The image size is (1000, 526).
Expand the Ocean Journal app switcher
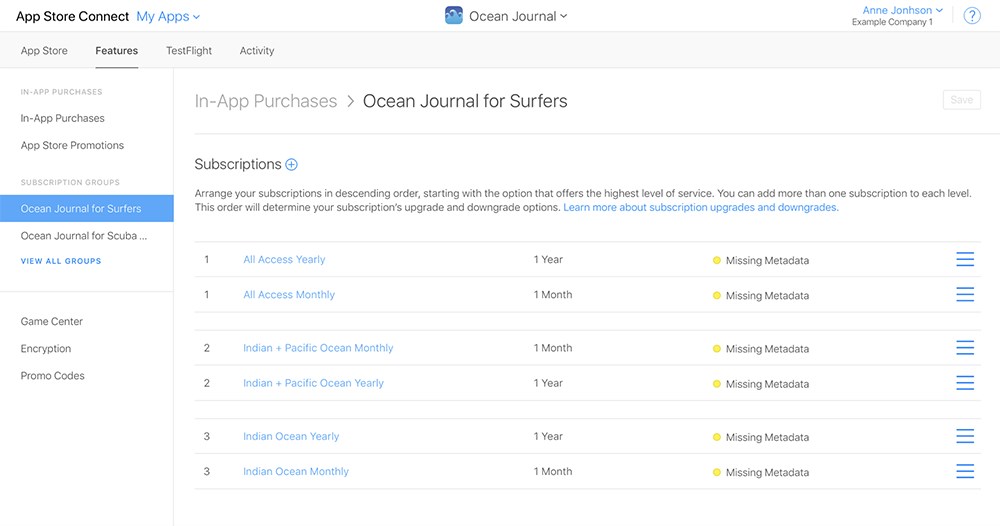[518, 17]
